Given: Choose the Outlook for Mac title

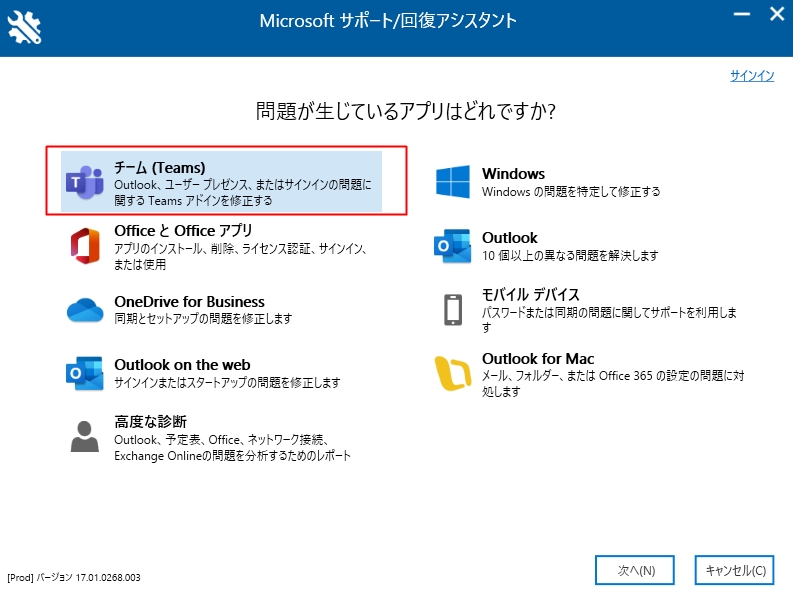Looking at the screenshot, I should 538,358.
